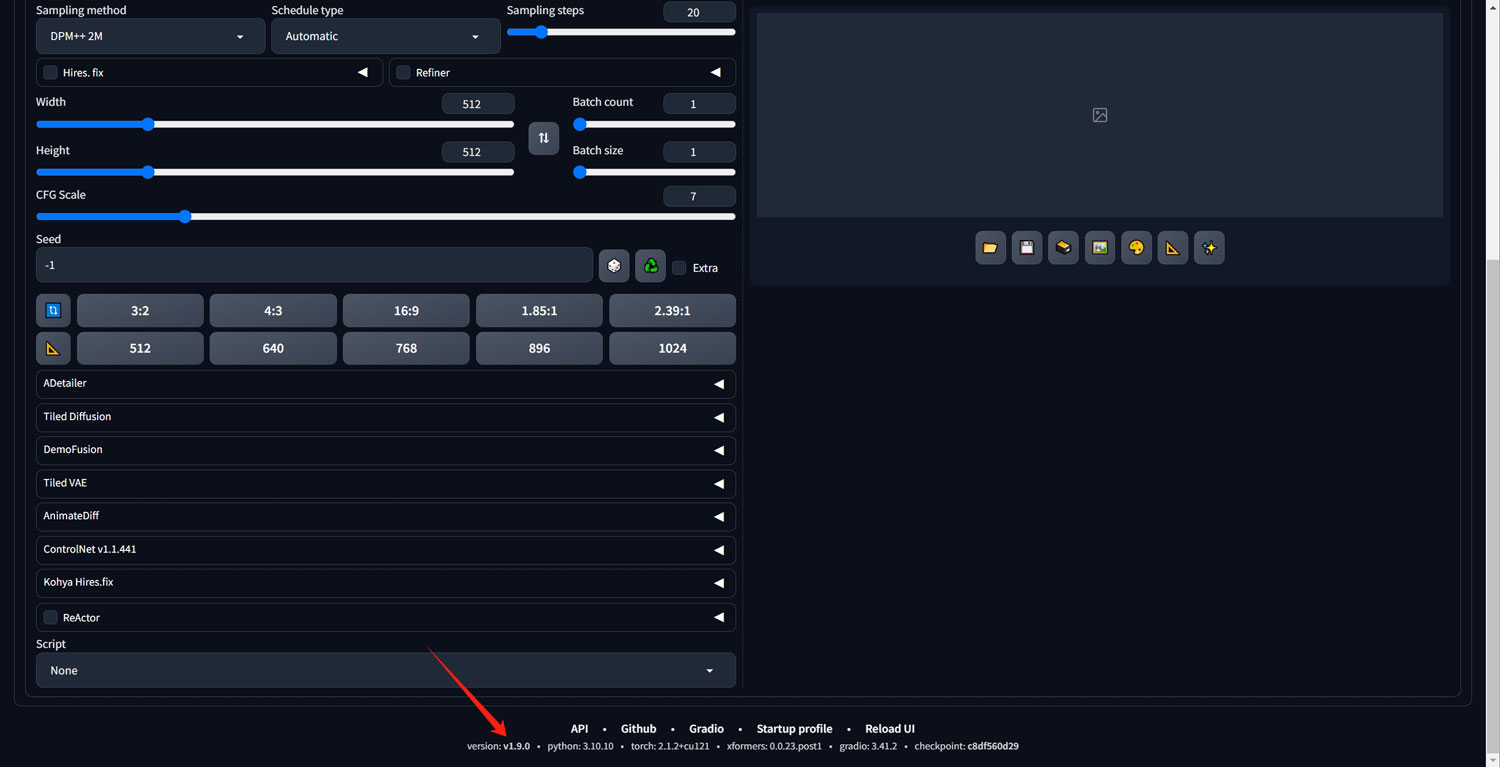
Task: Enable the Hires. fix checkbox
Action: (50, 72)
